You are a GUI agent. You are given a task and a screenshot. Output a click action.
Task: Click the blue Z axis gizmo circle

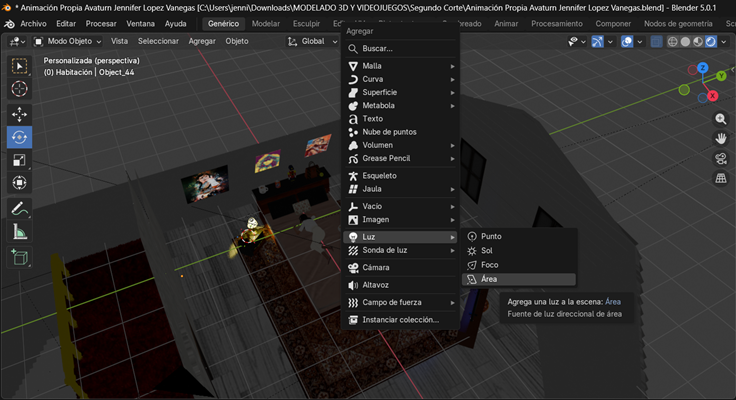tap(703, 68)
